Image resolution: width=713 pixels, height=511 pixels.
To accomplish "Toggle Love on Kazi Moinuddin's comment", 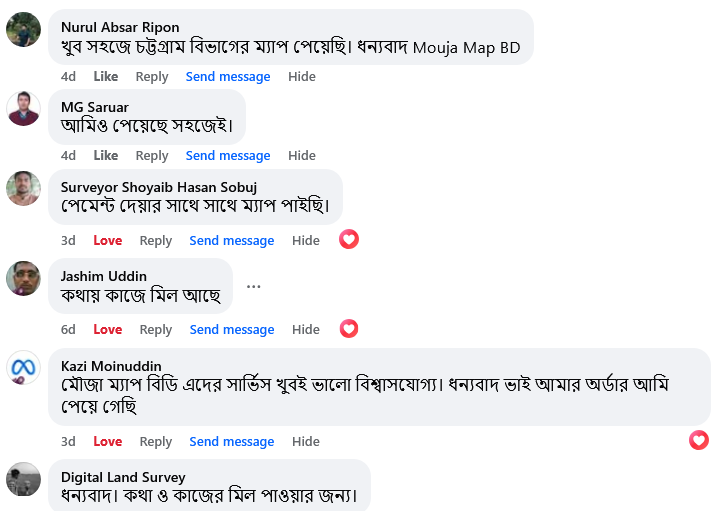I will point(108,442).
